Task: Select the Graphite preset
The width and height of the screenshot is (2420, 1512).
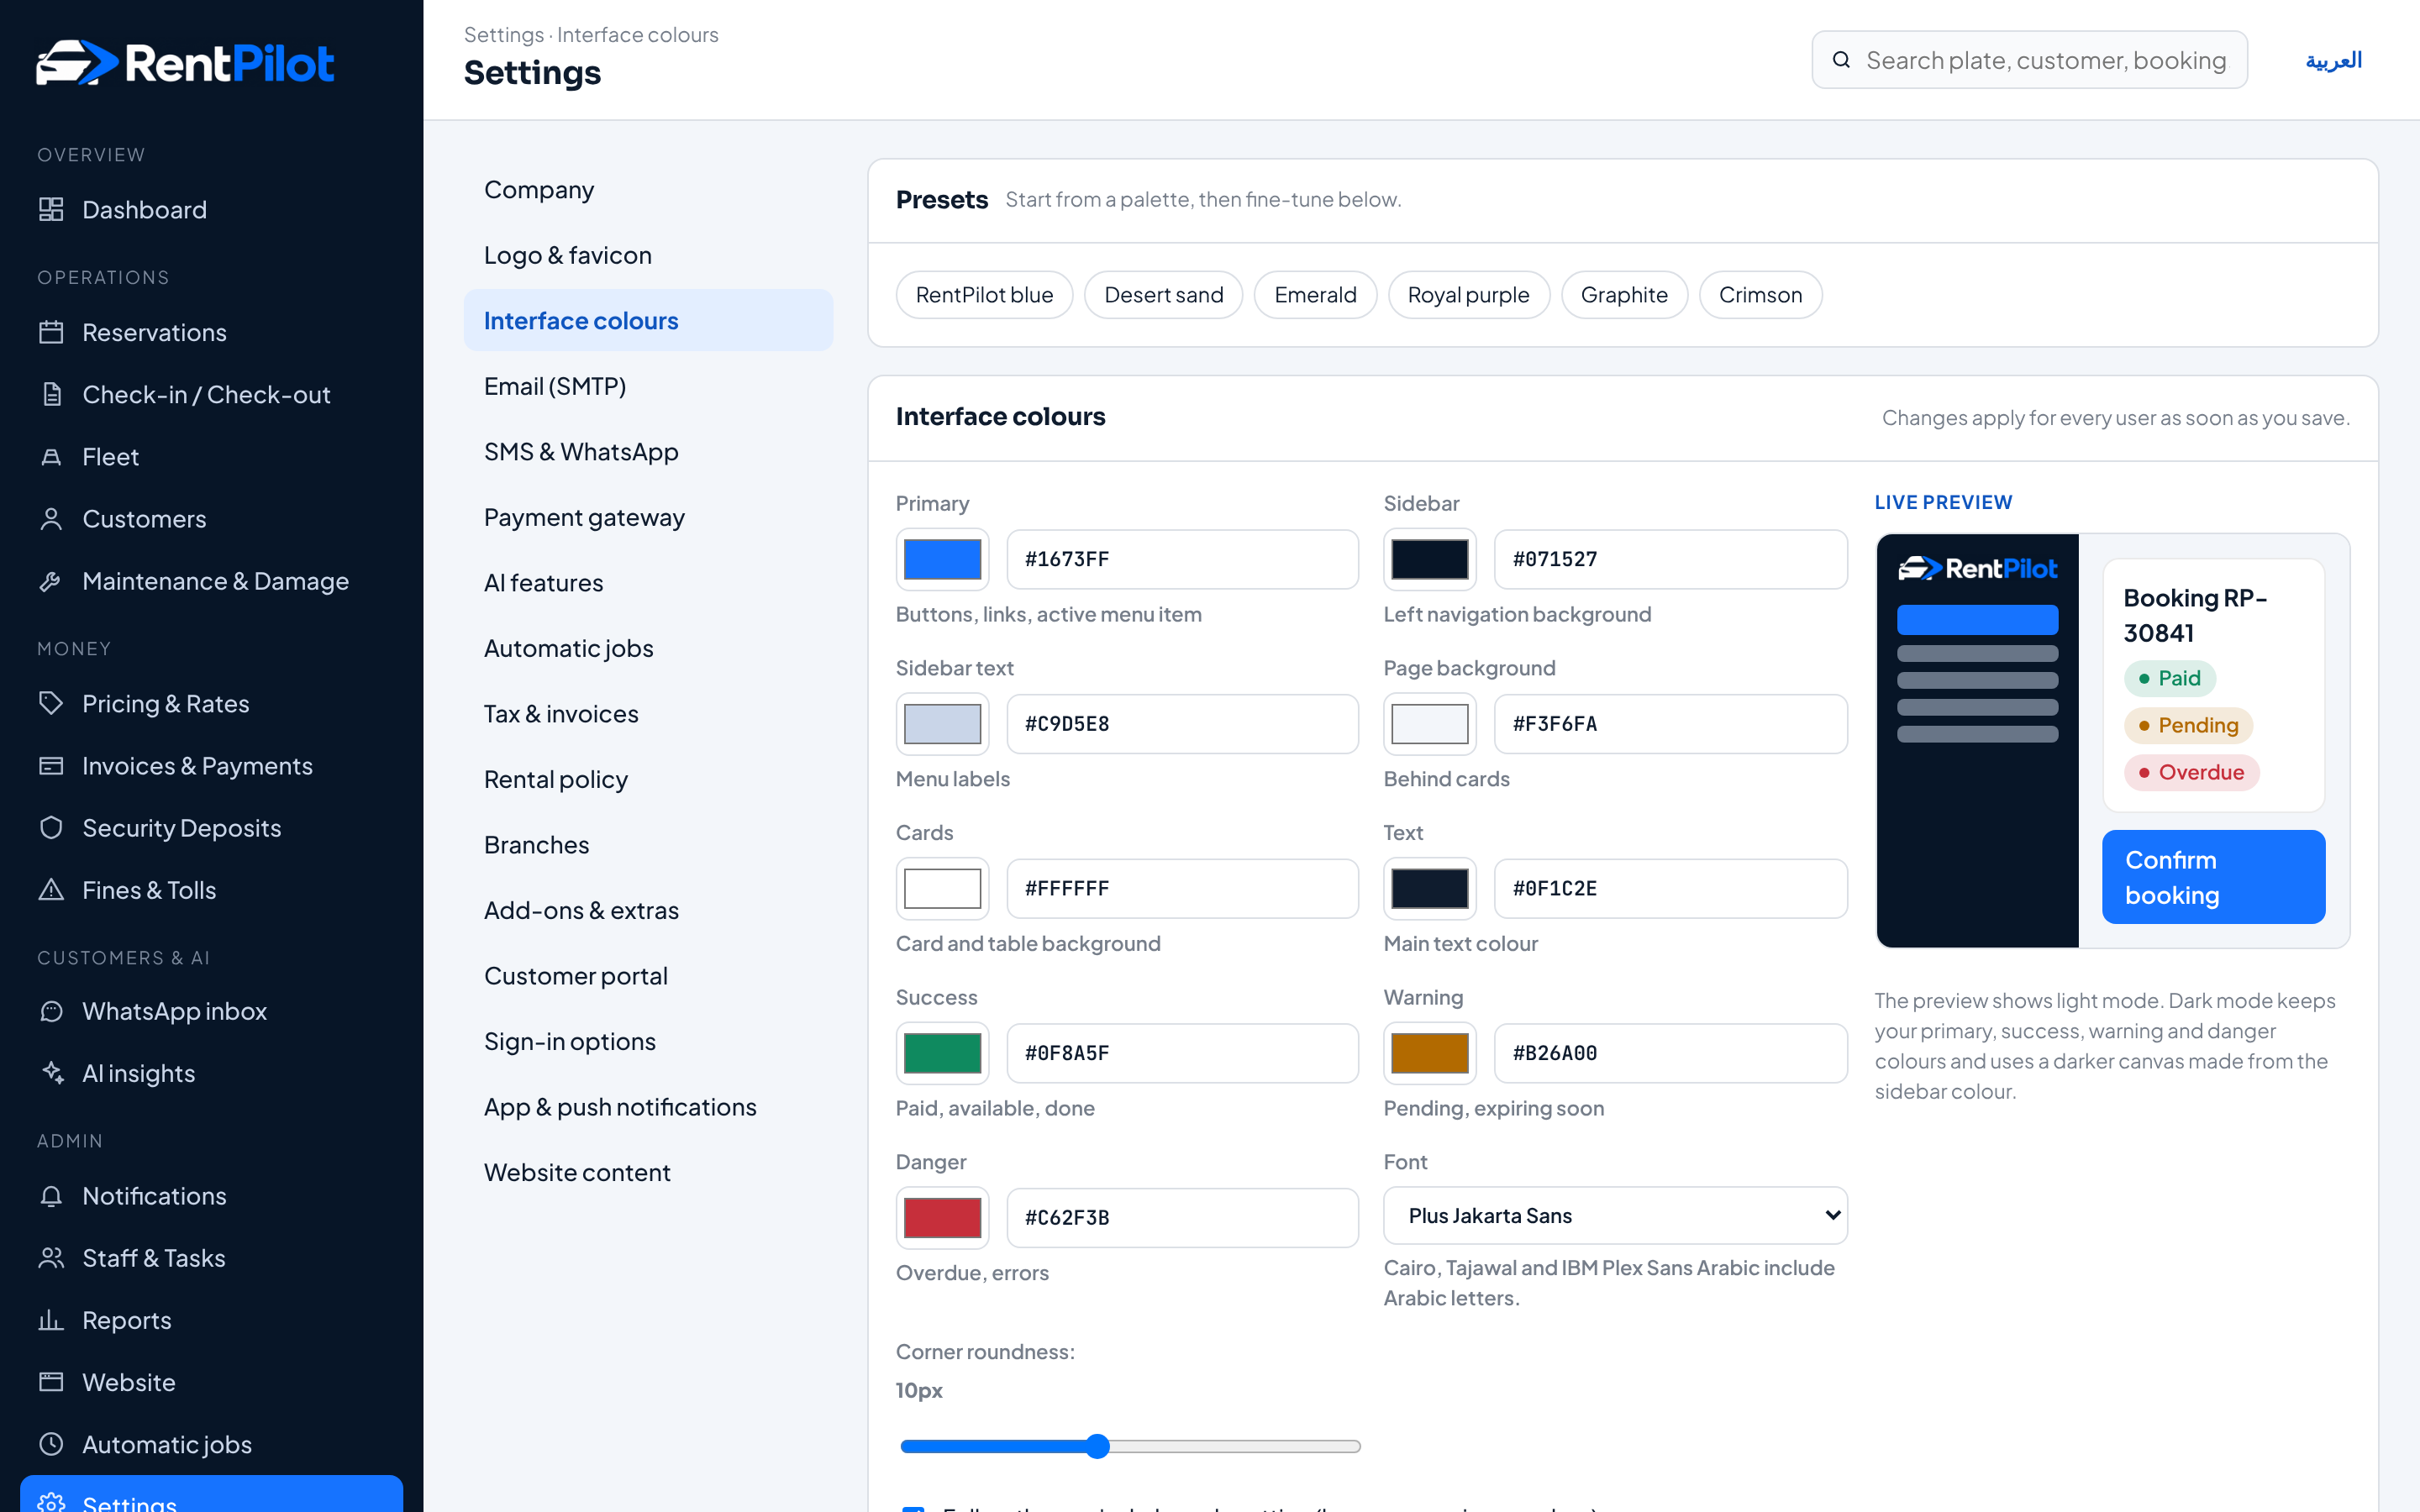Action: coord(1624,295)
